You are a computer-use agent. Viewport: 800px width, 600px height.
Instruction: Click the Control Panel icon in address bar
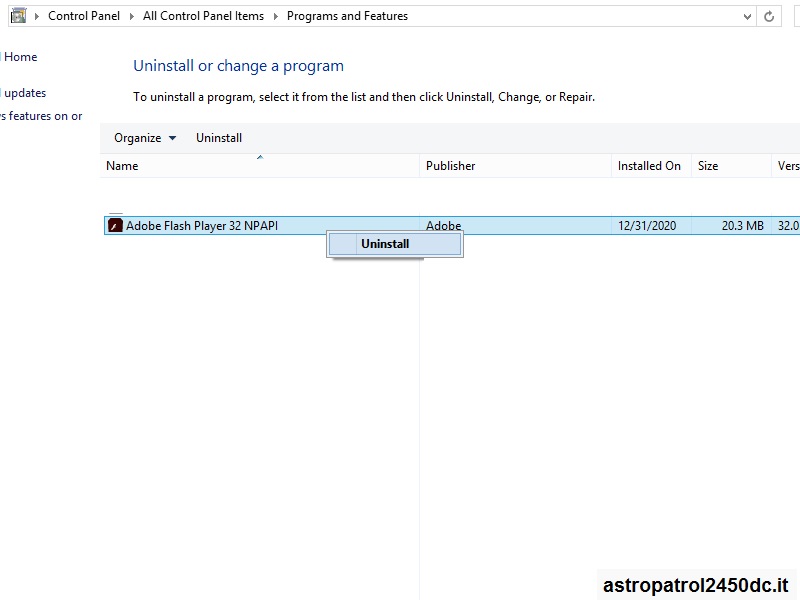coord(18,16)
